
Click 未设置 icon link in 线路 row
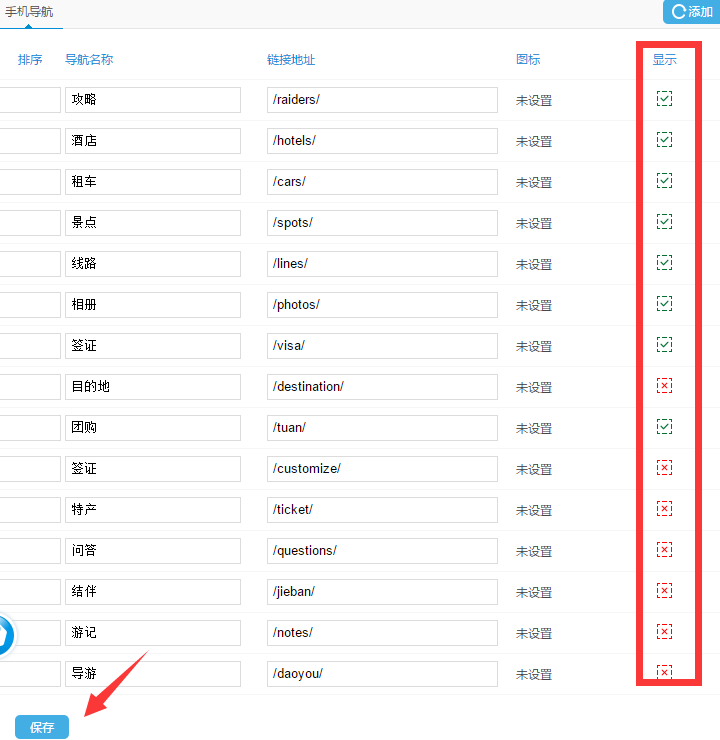pos(534,264)
